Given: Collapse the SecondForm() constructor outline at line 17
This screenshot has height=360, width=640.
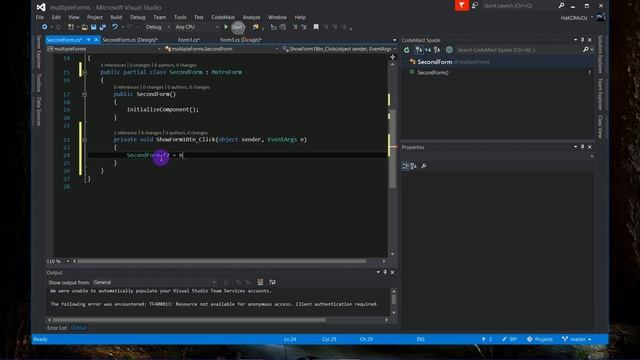Looking at the screenshot, I should tap(84, 94).
